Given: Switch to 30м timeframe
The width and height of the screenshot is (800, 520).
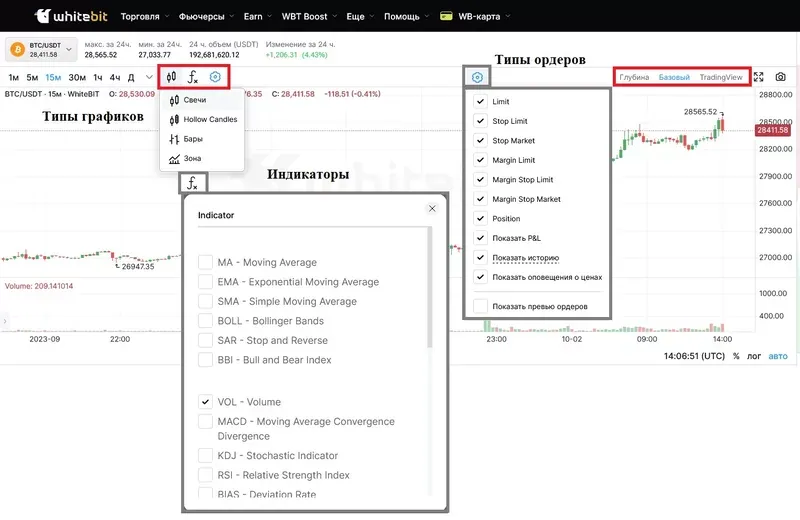Looking at the screenshot, I should (x=77, y=78).
